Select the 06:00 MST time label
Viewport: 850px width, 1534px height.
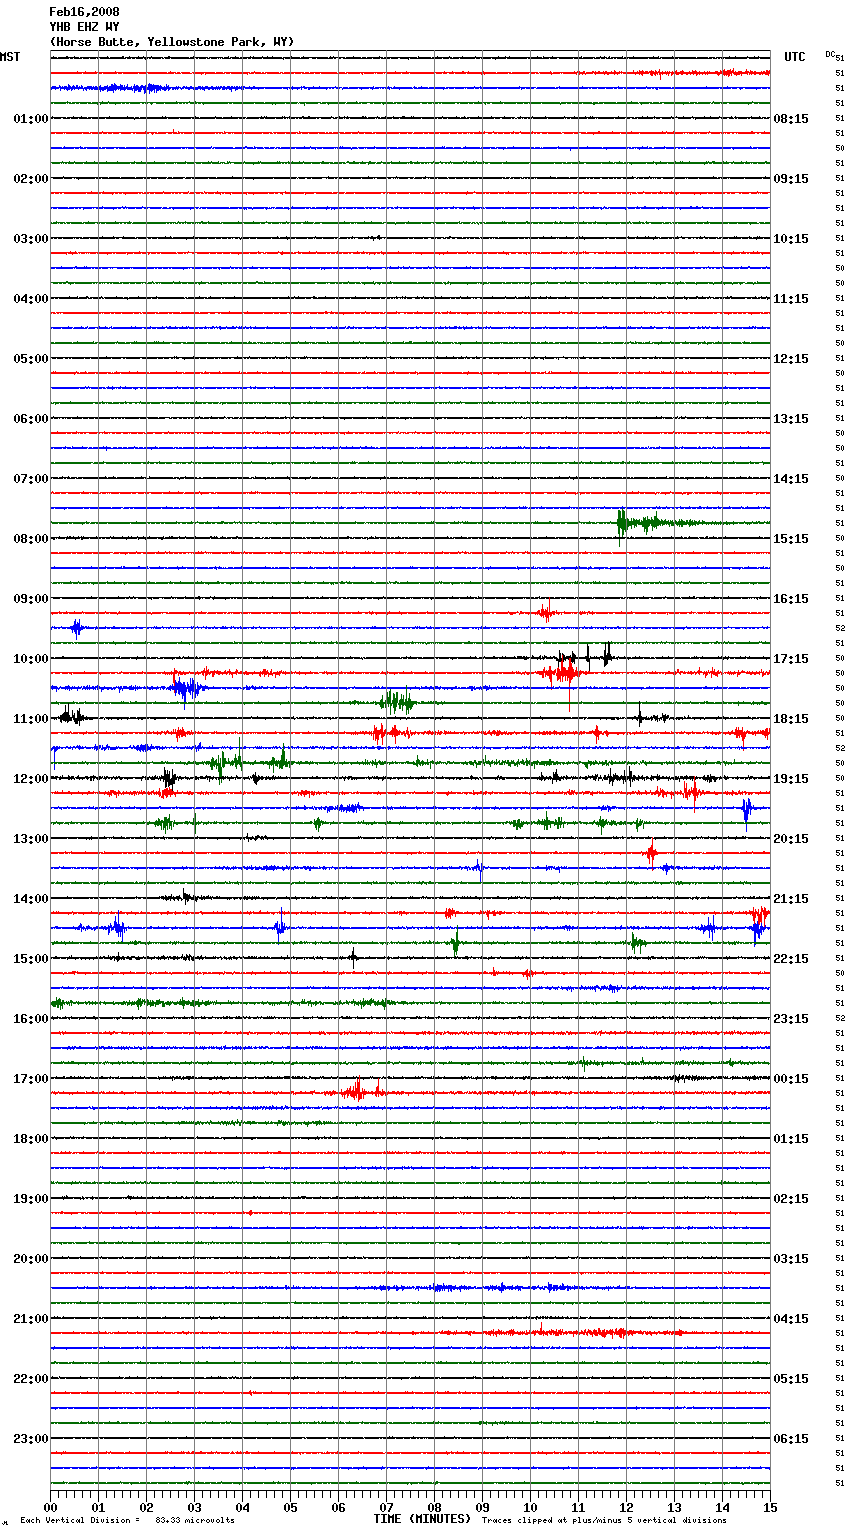click(30, 419)
